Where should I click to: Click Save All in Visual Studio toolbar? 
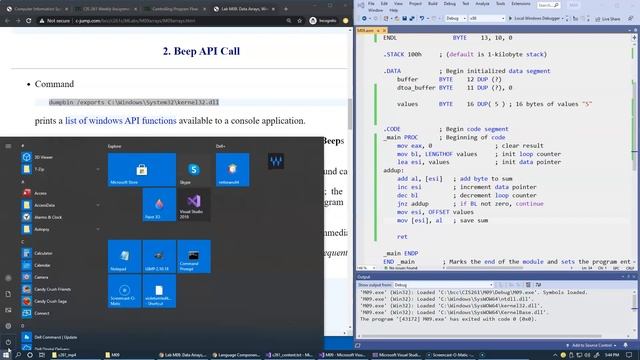click(411, 18)
